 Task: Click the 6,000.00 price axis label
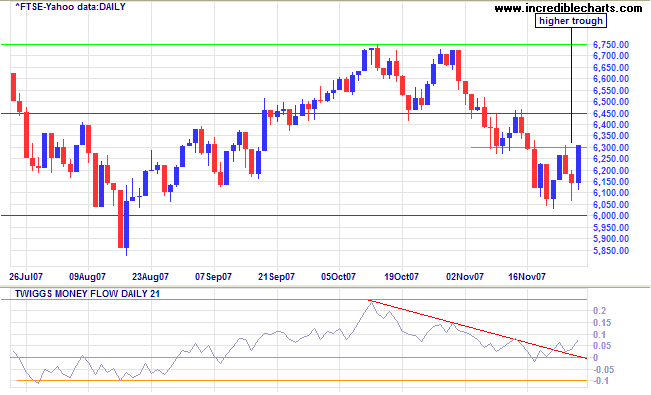click(x=611, y=216)
